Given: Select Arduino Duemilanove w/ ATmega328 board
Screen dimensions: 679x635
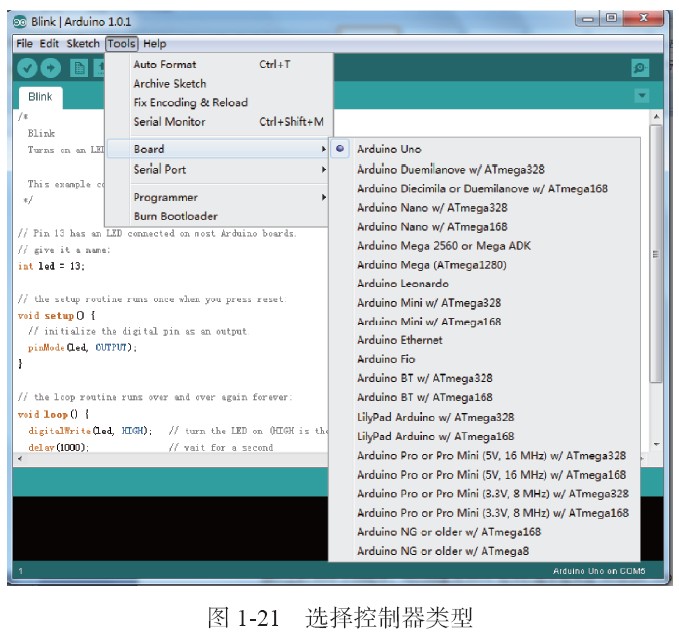Looking at the screenshot, I should (485, 169).
